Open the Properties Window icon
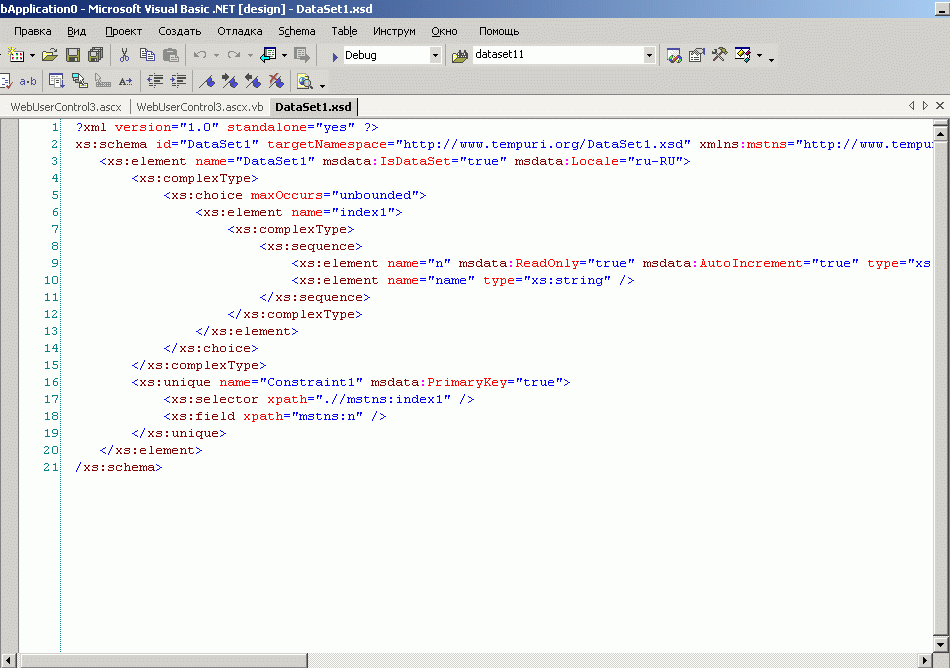The width and height of the screenshot is (950, 668). click(x=697, y=55)
